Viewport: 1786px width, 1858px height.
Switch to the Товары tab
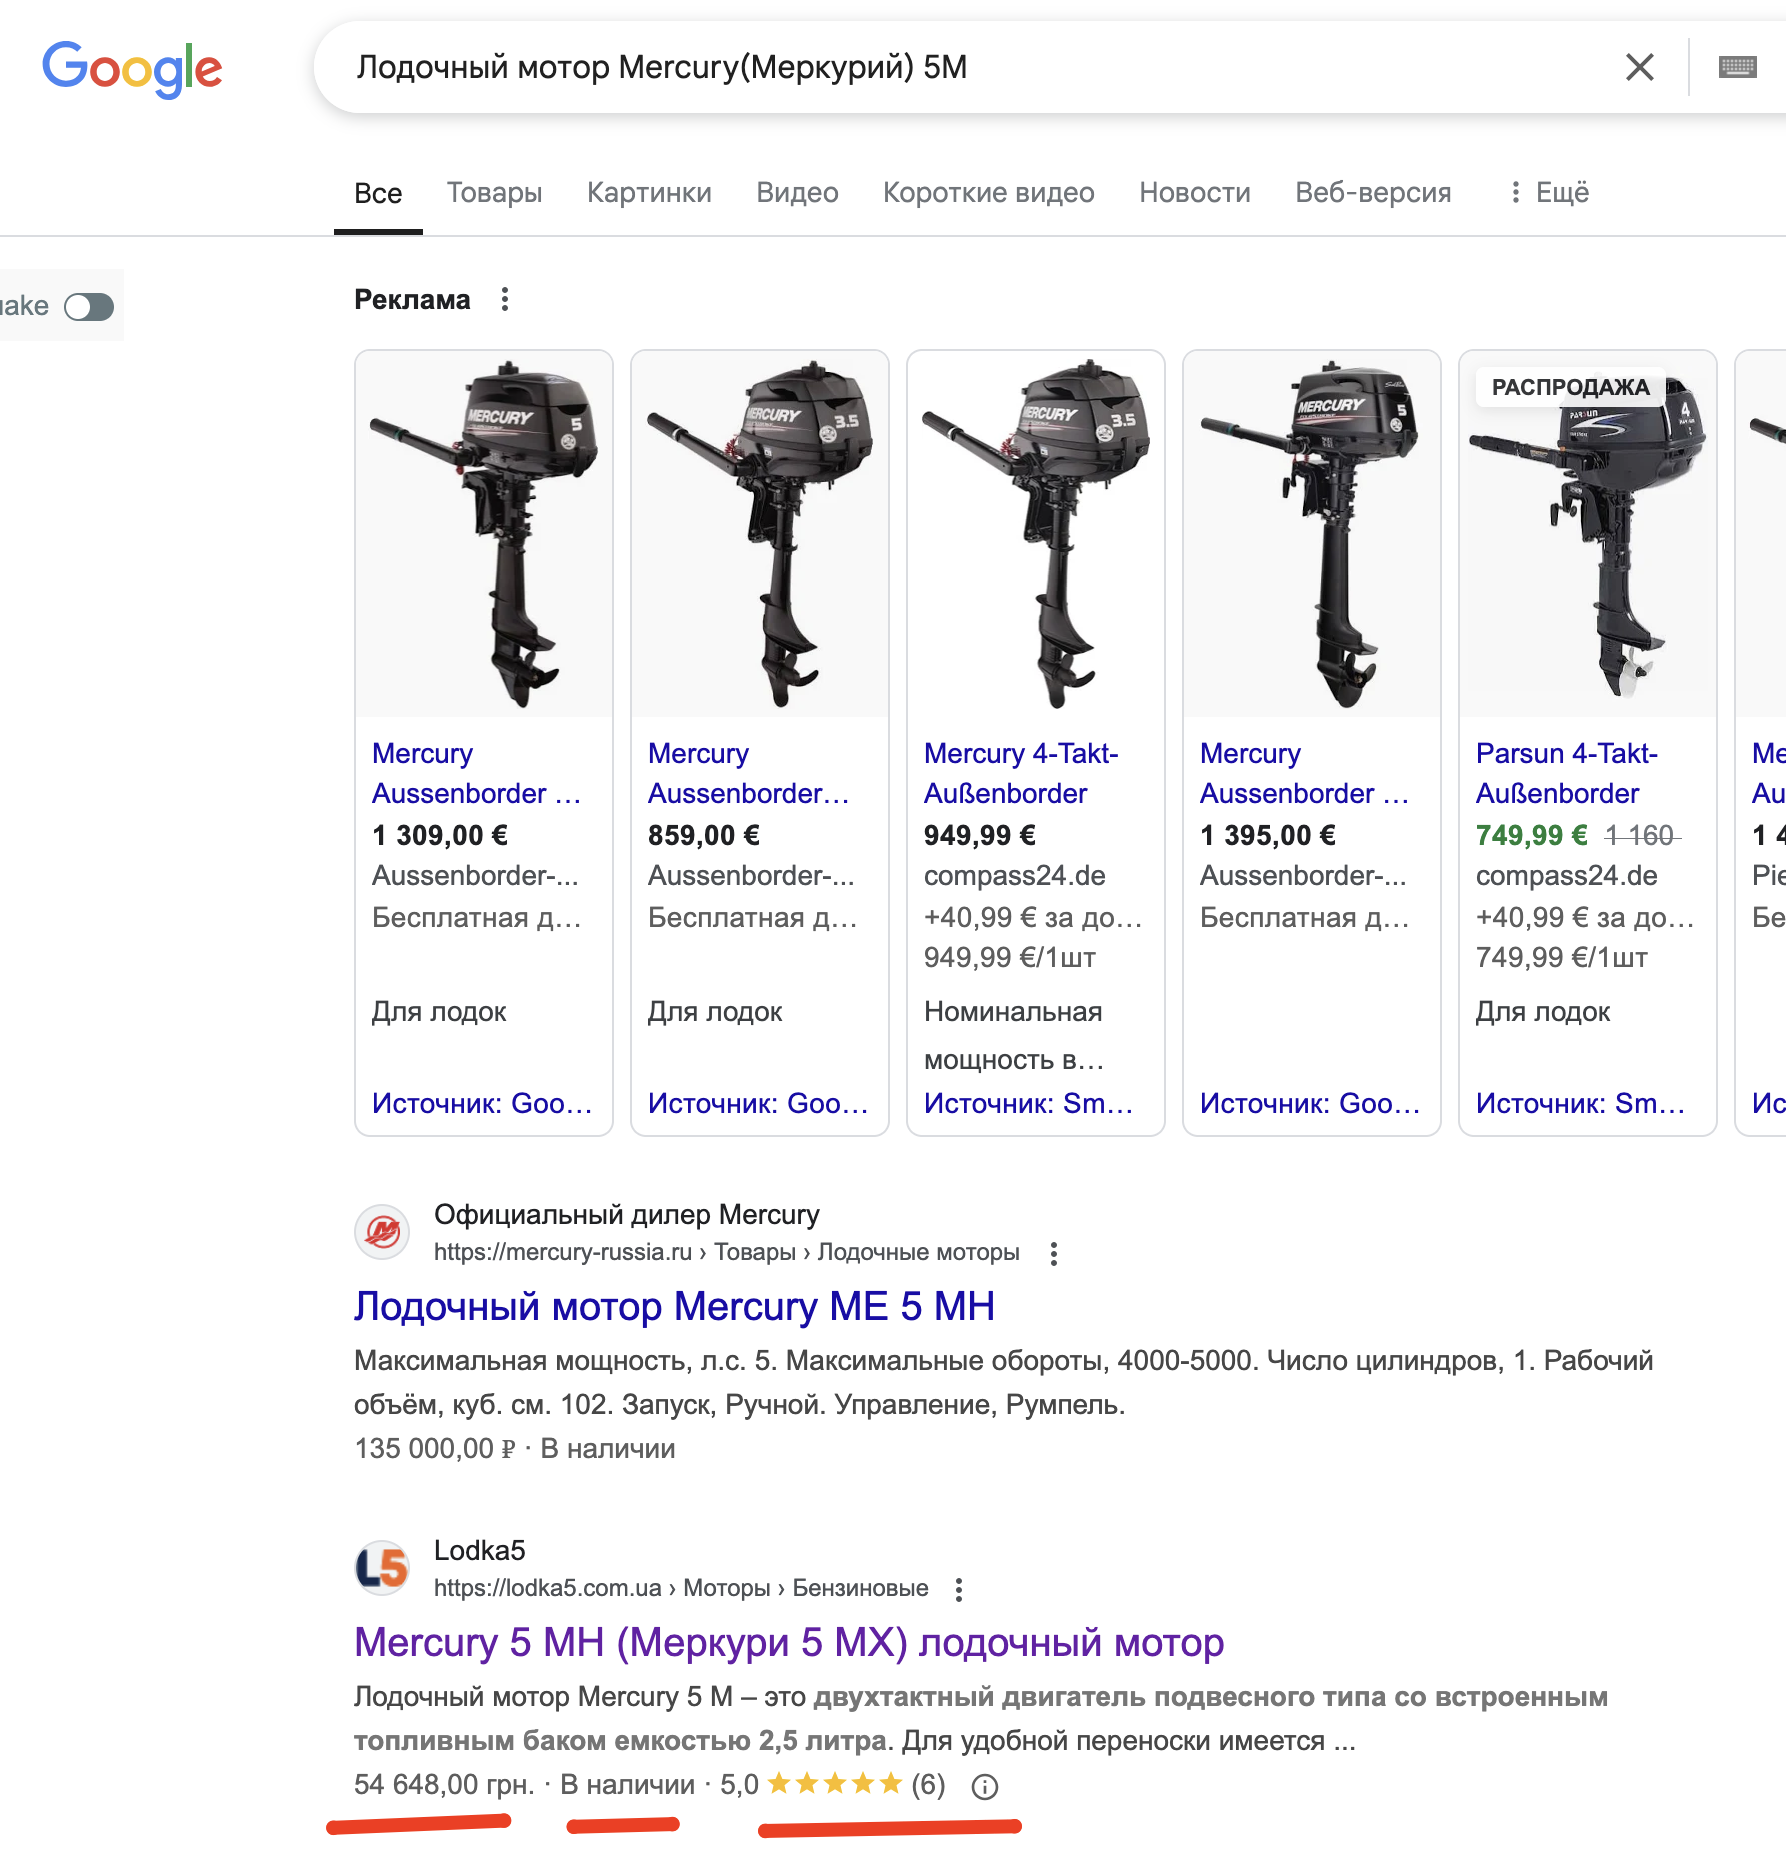click(494, 192)
